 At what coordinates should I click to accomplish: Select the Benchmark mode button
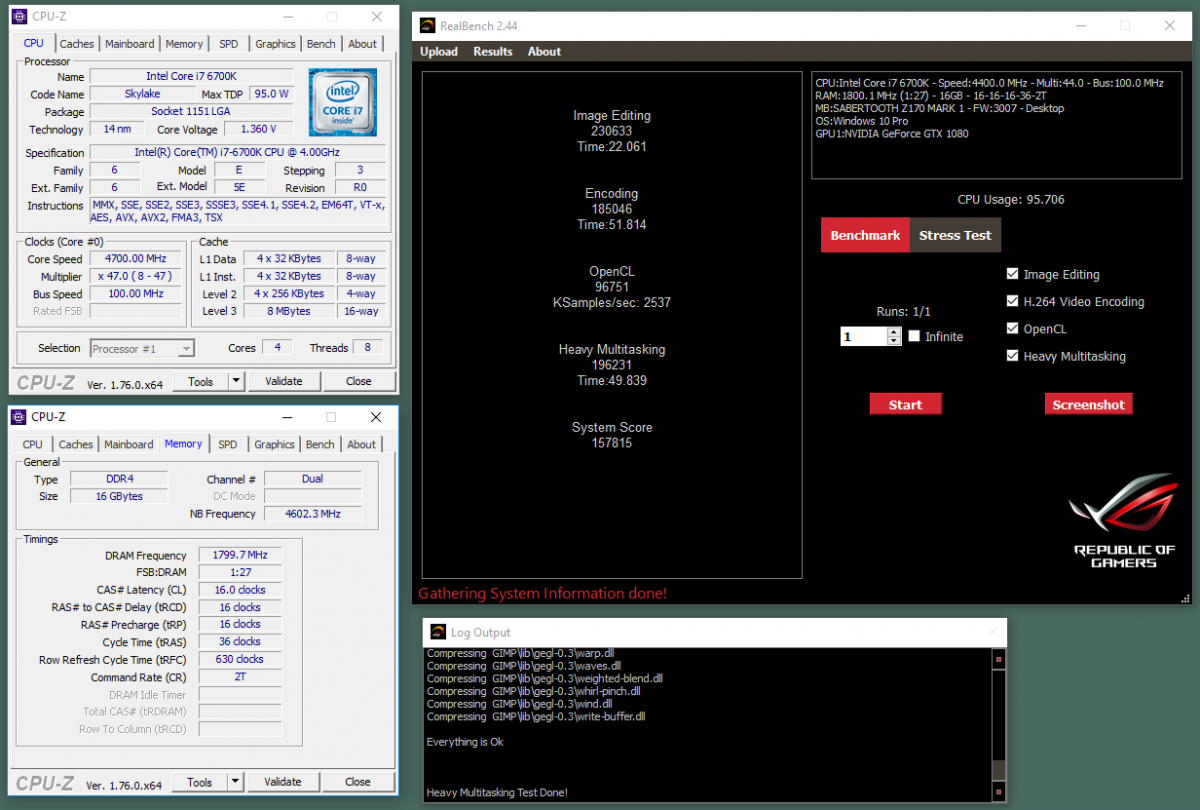[x=866, y=235]
